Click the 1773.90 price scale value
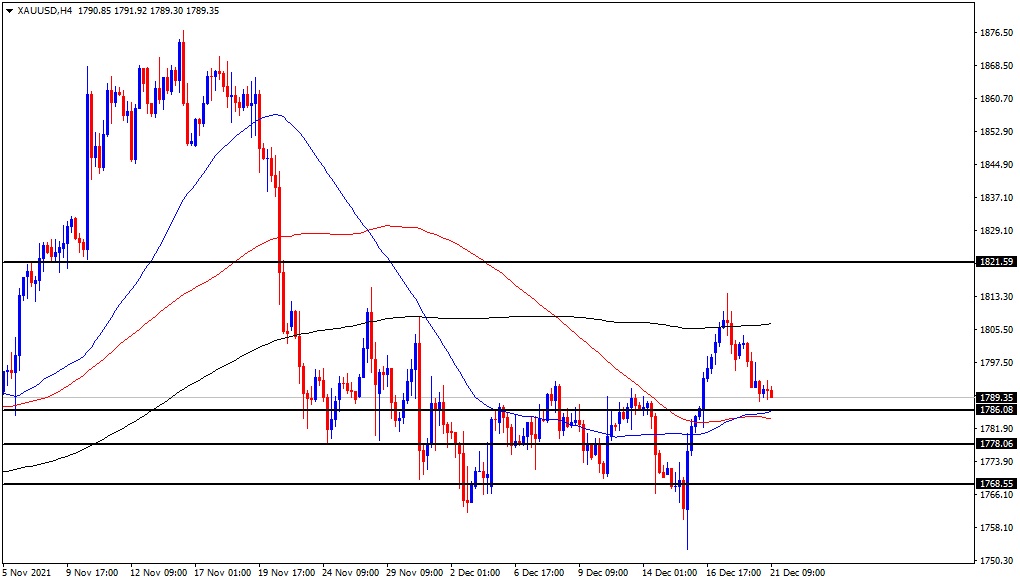This screenshot has height=584, width=1020. [997, 462]
